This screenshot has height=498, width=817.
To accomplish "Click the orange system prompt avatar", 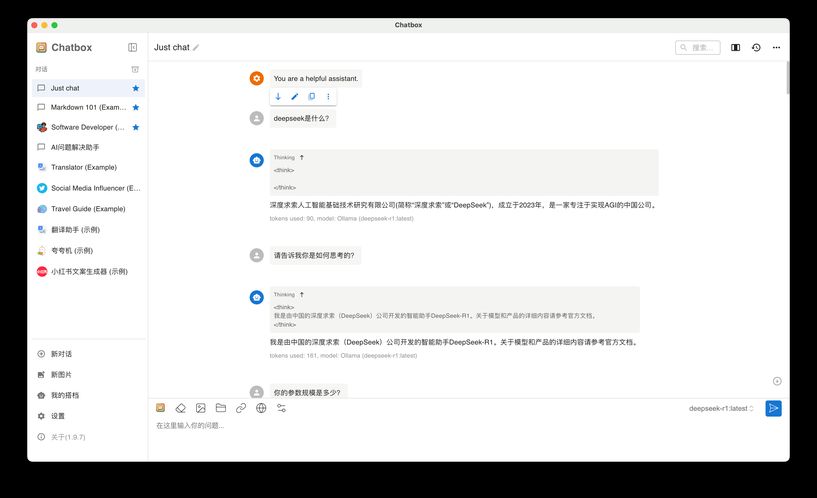I will click(x=256, y=78).
